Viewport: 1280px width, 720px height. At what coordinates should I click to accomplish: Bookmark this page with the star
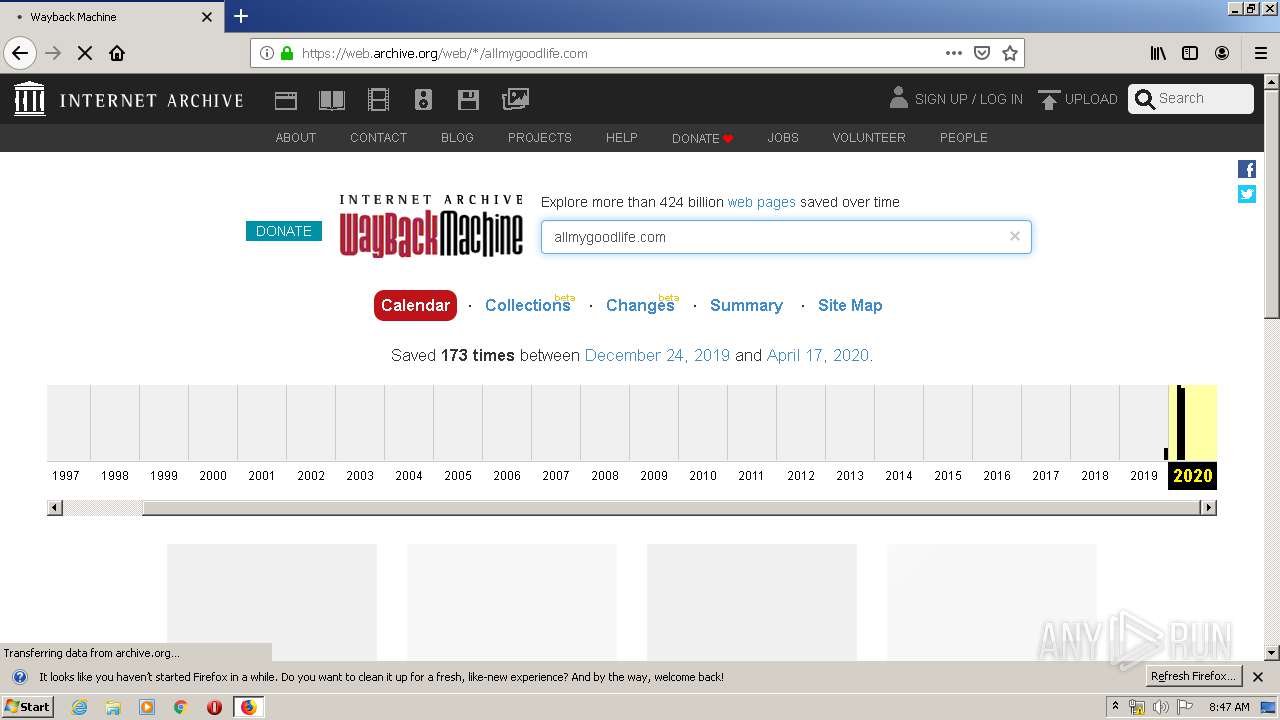point(1010,53)
